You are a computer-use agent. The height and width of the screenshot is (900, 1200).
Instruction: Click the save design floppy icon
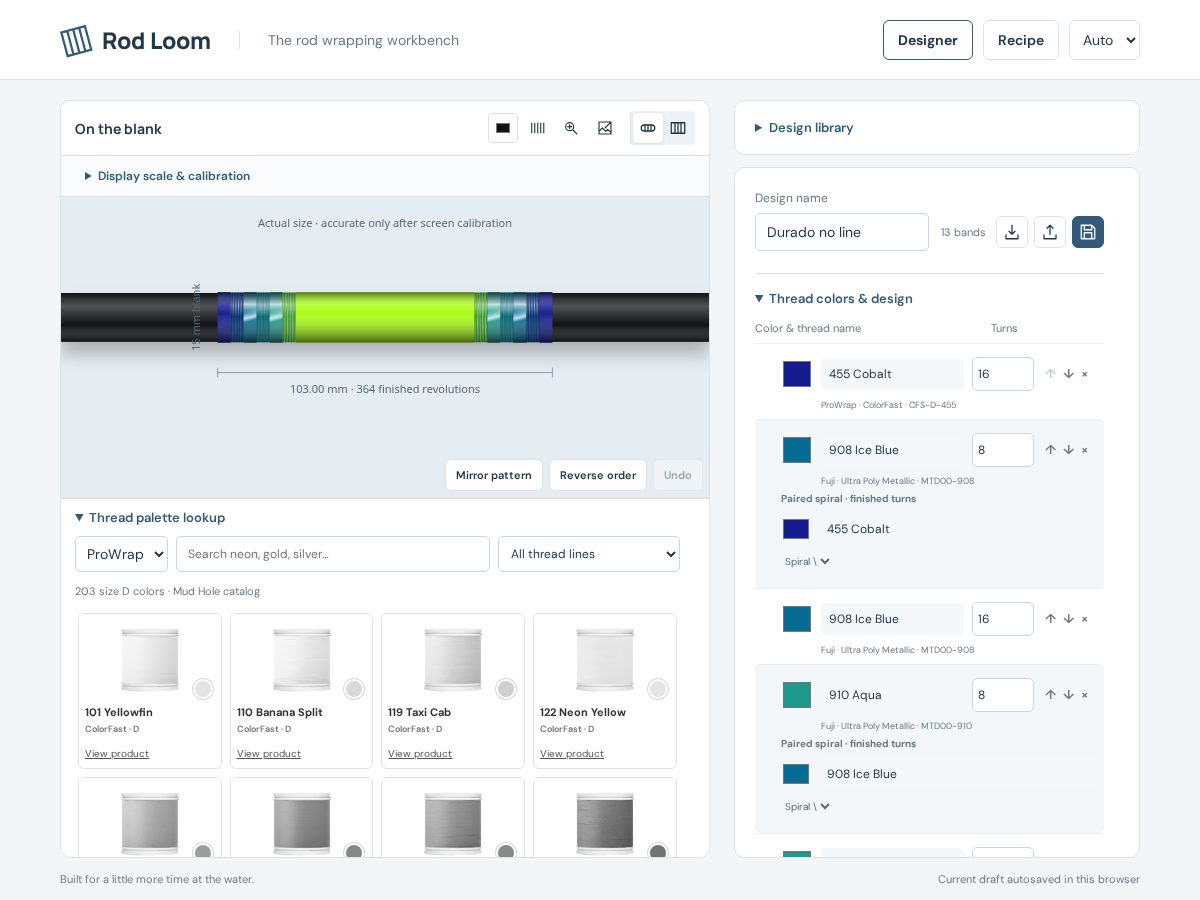click(x=1088, y=232)
